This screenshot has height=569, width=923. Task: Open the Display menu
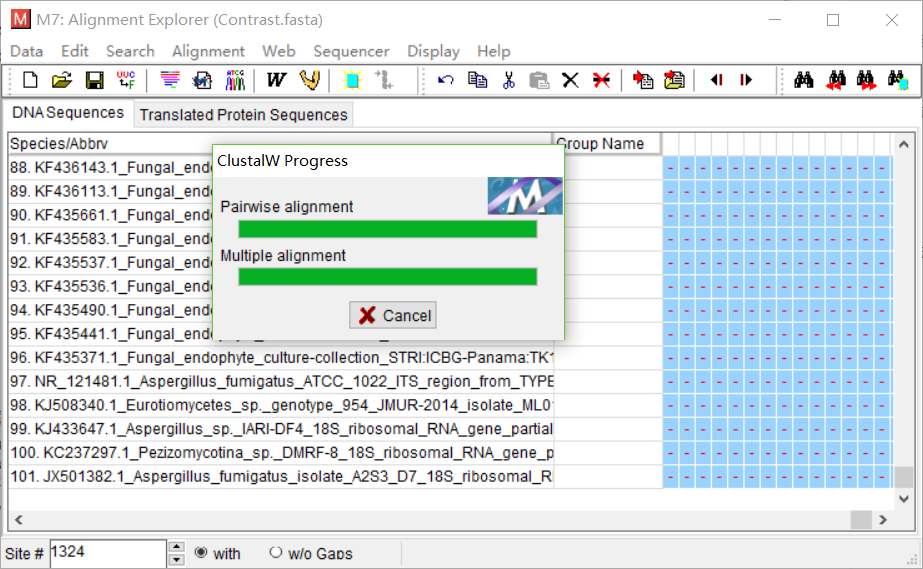(433, 51)
